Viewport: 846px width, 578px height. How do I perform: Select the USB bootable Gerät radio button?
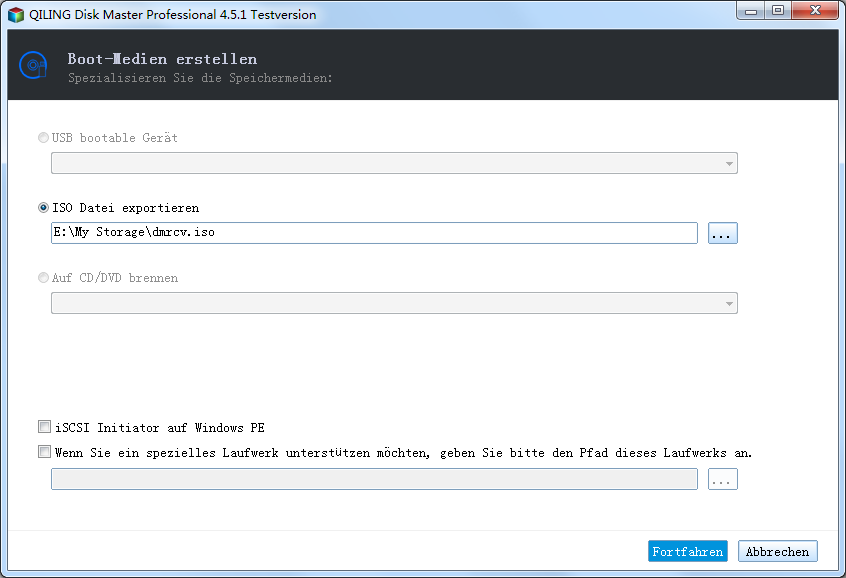[43, 138]
